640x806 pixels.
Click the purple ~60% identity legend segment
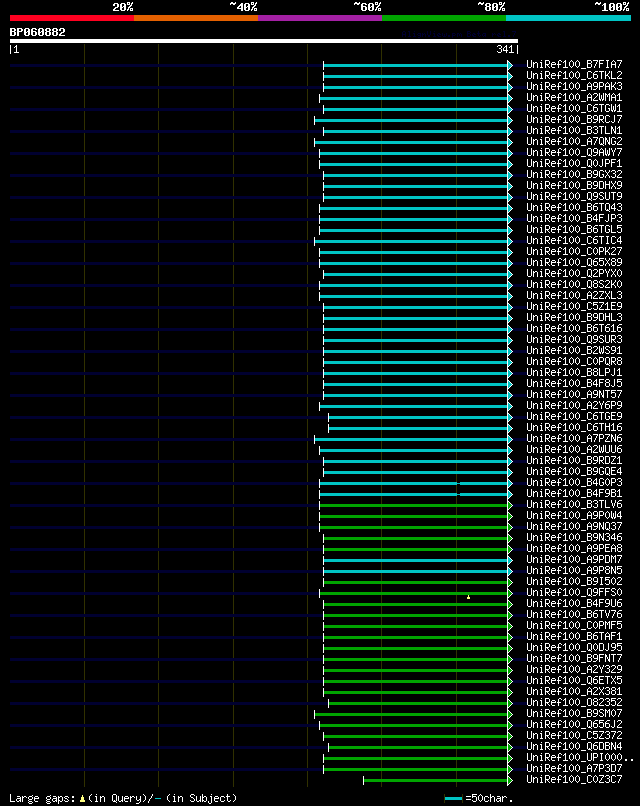(320, 18)
